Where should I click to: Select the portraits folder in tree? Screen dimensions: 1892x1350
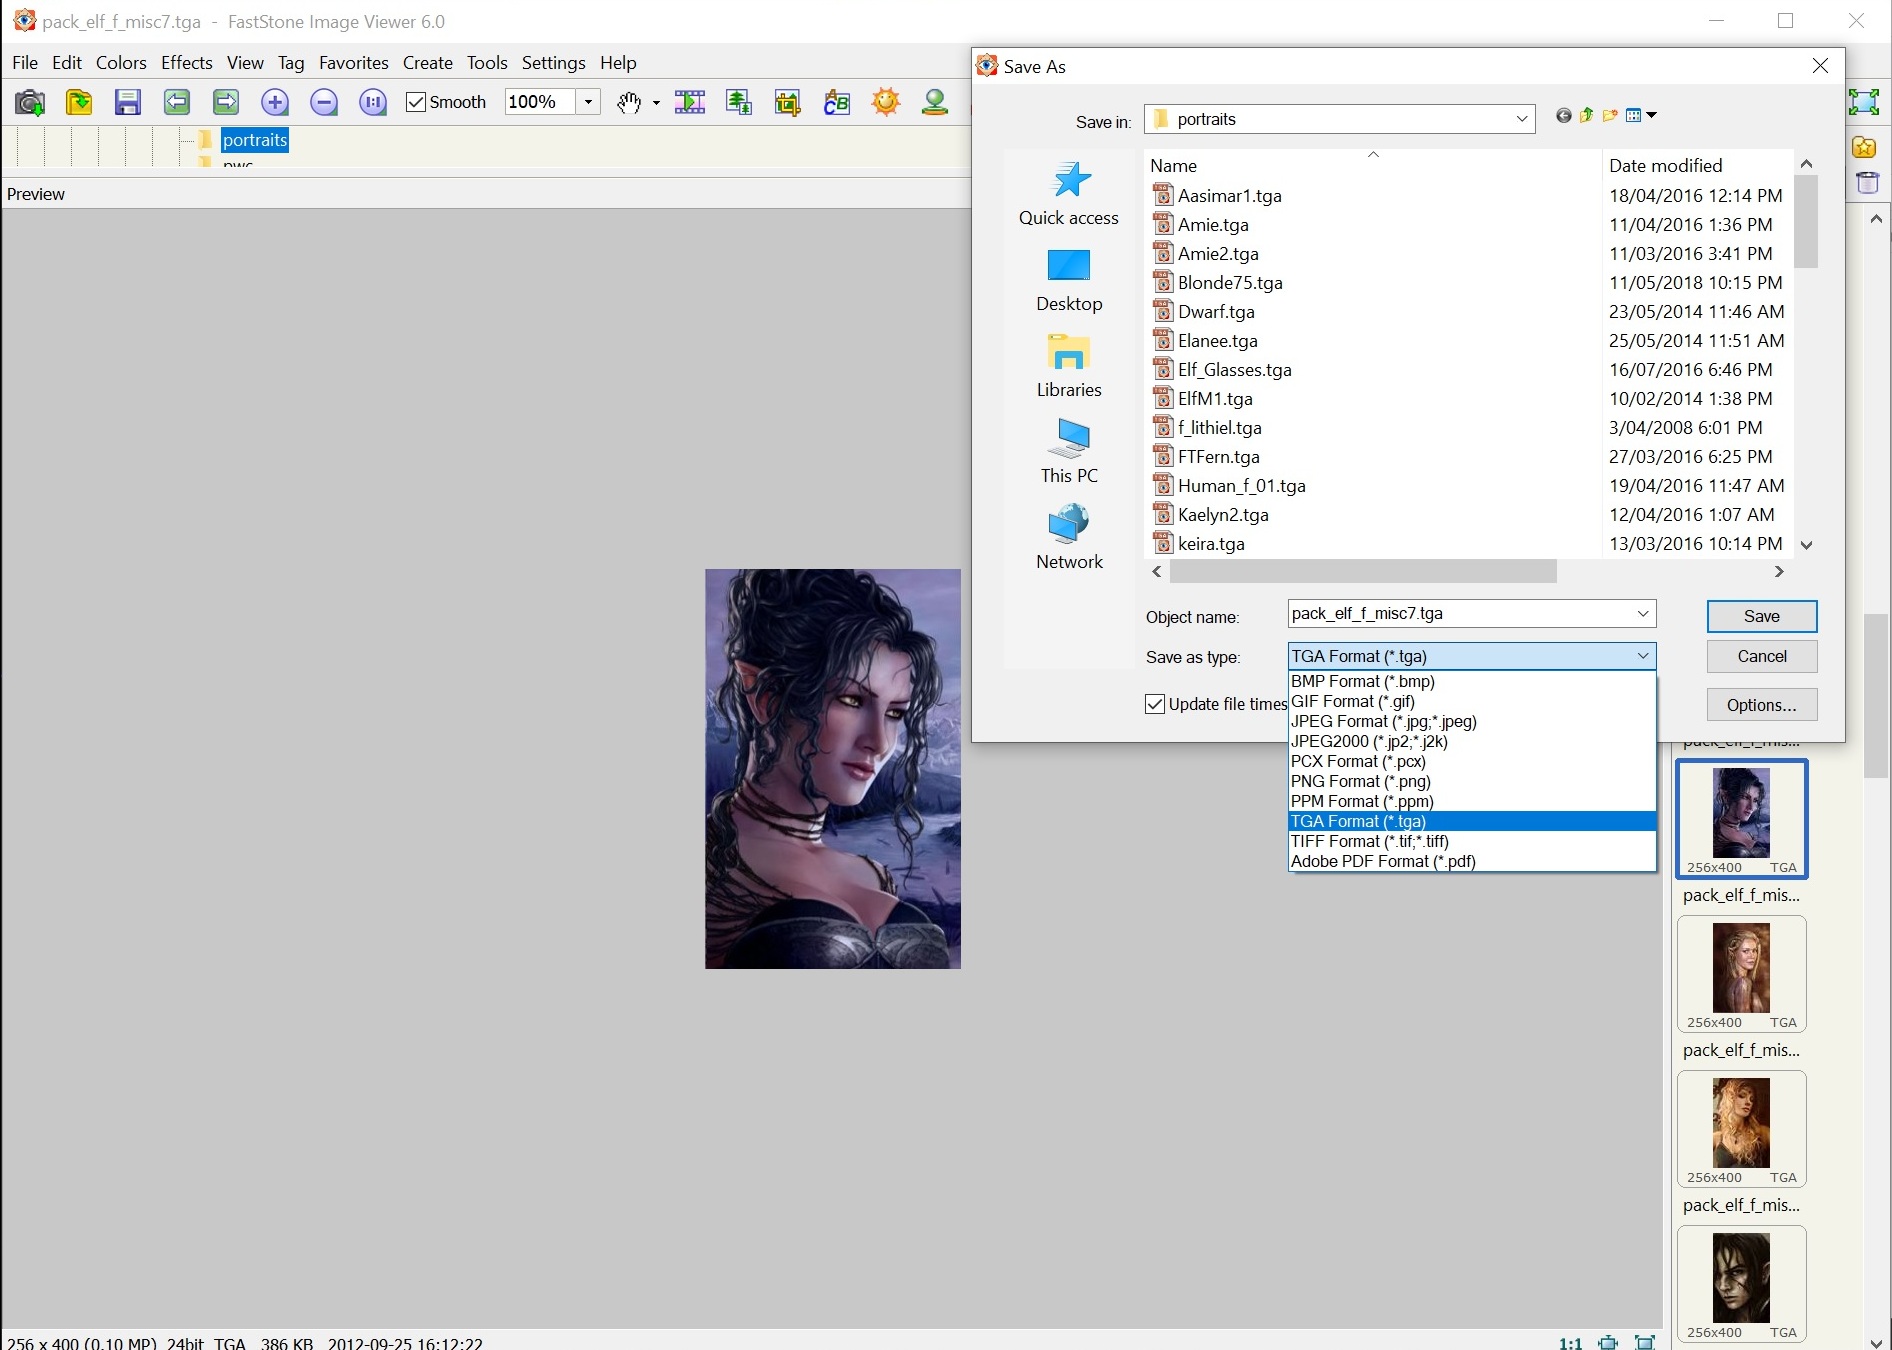[x=255, y=140]
